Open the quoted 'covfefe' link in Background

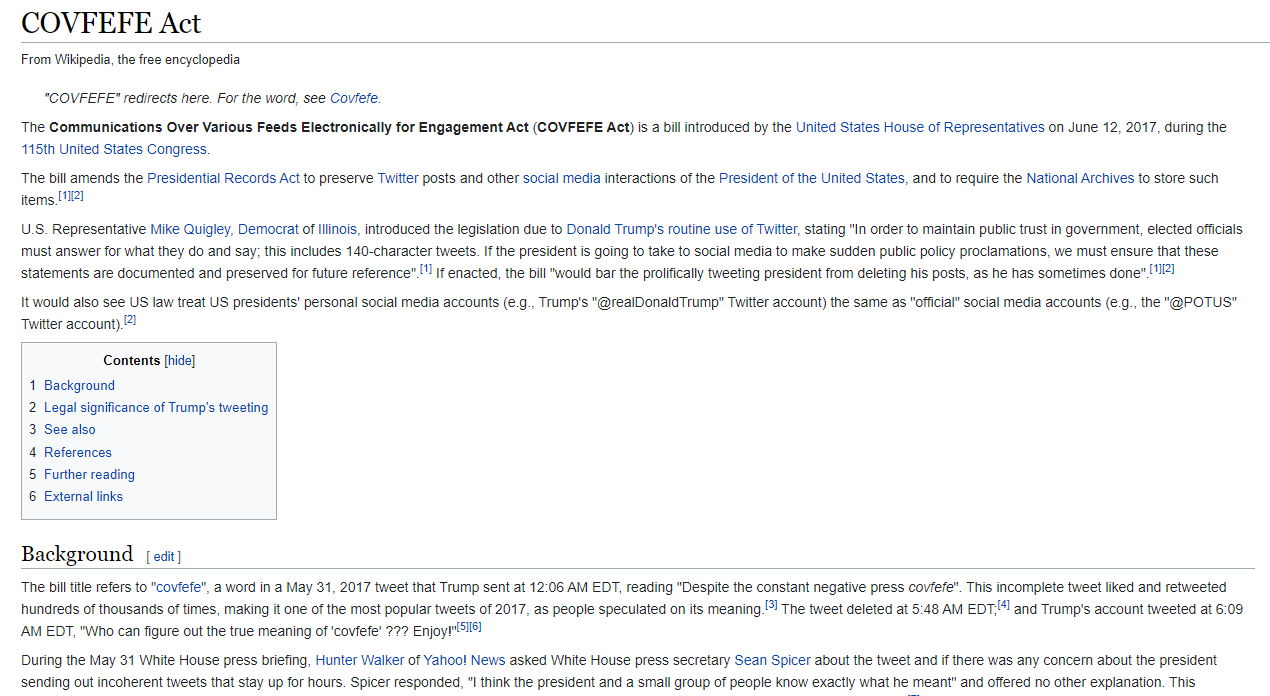[x=178, y=587]
